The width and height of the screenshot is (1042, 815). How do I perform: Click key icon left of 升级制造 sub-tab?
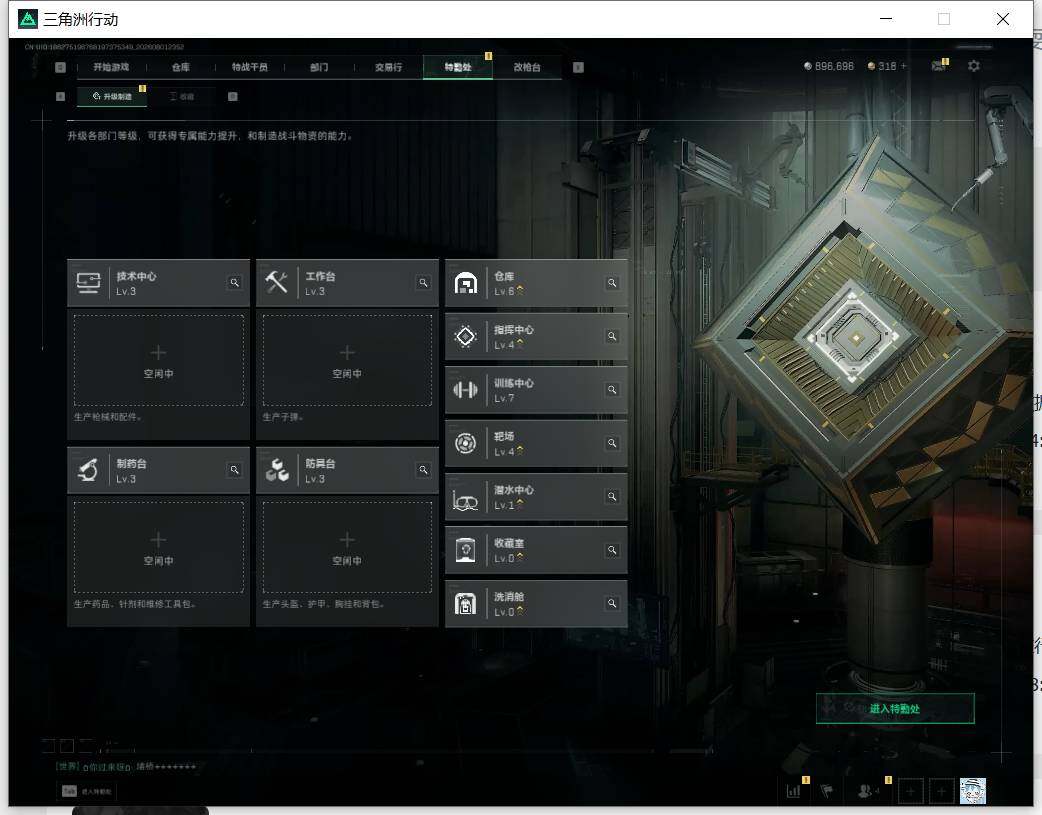[x=60, y=96]
